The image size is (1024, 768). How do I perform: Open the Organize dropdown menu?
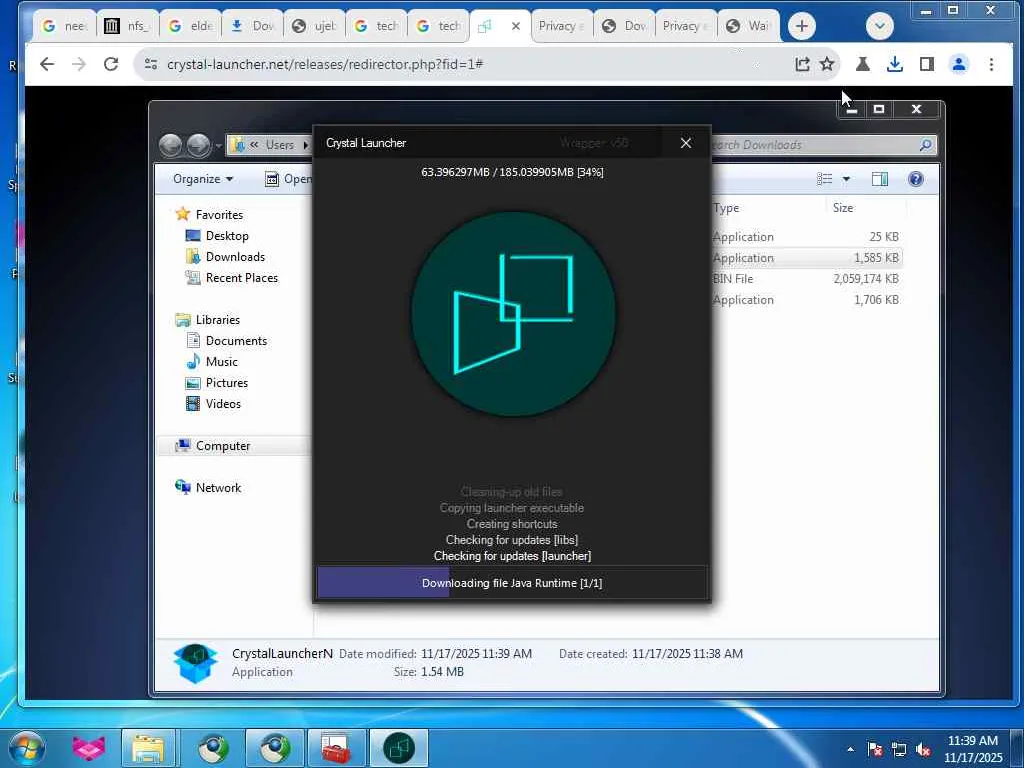tap(203, 179)
